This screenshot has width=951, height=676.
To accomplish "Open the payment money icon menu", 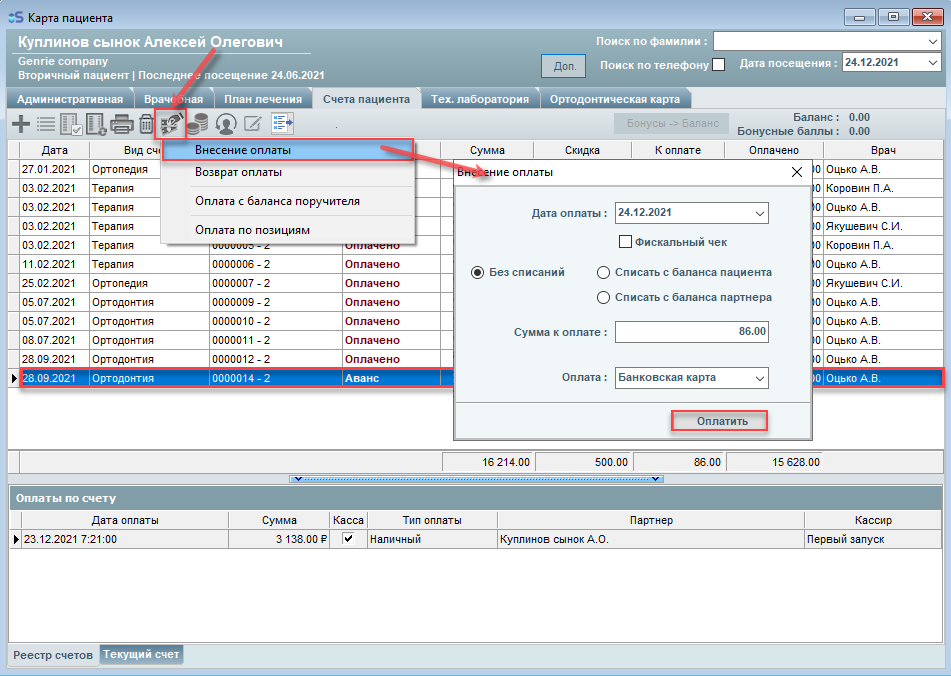I will tap(171, 124).
